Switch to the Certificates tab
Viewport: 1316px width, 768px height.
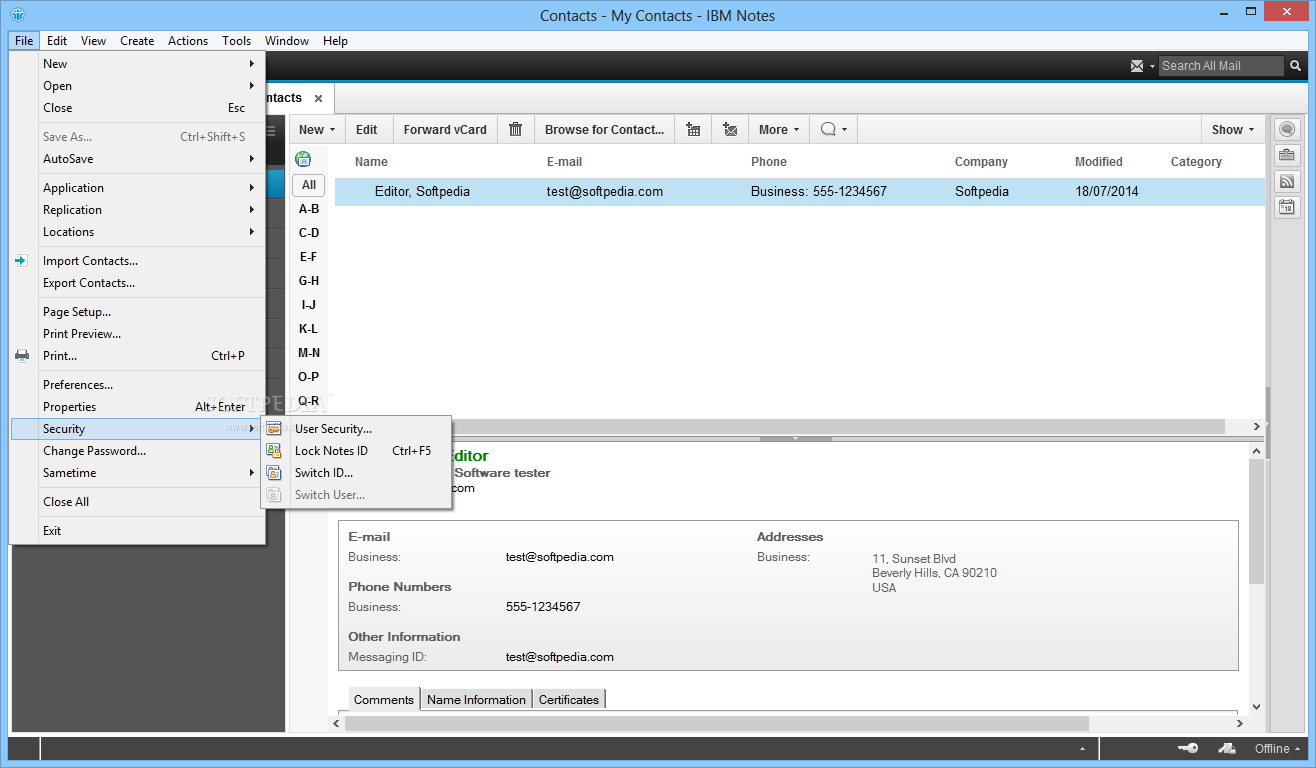[x=569, y=700]
